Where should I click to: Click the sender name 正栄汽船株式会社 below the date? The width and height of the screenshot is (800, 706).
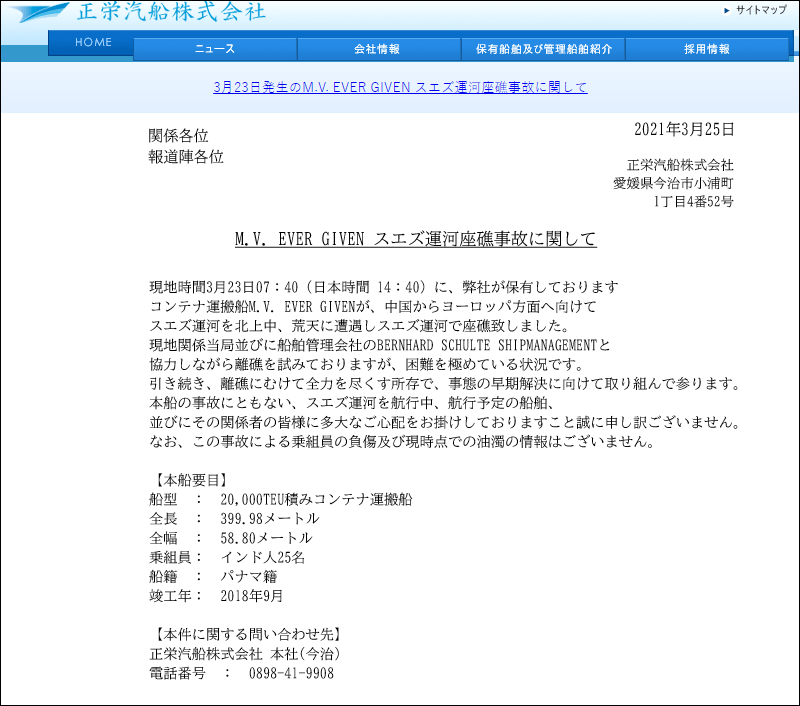pyautogui.click(x=680, y=165)
